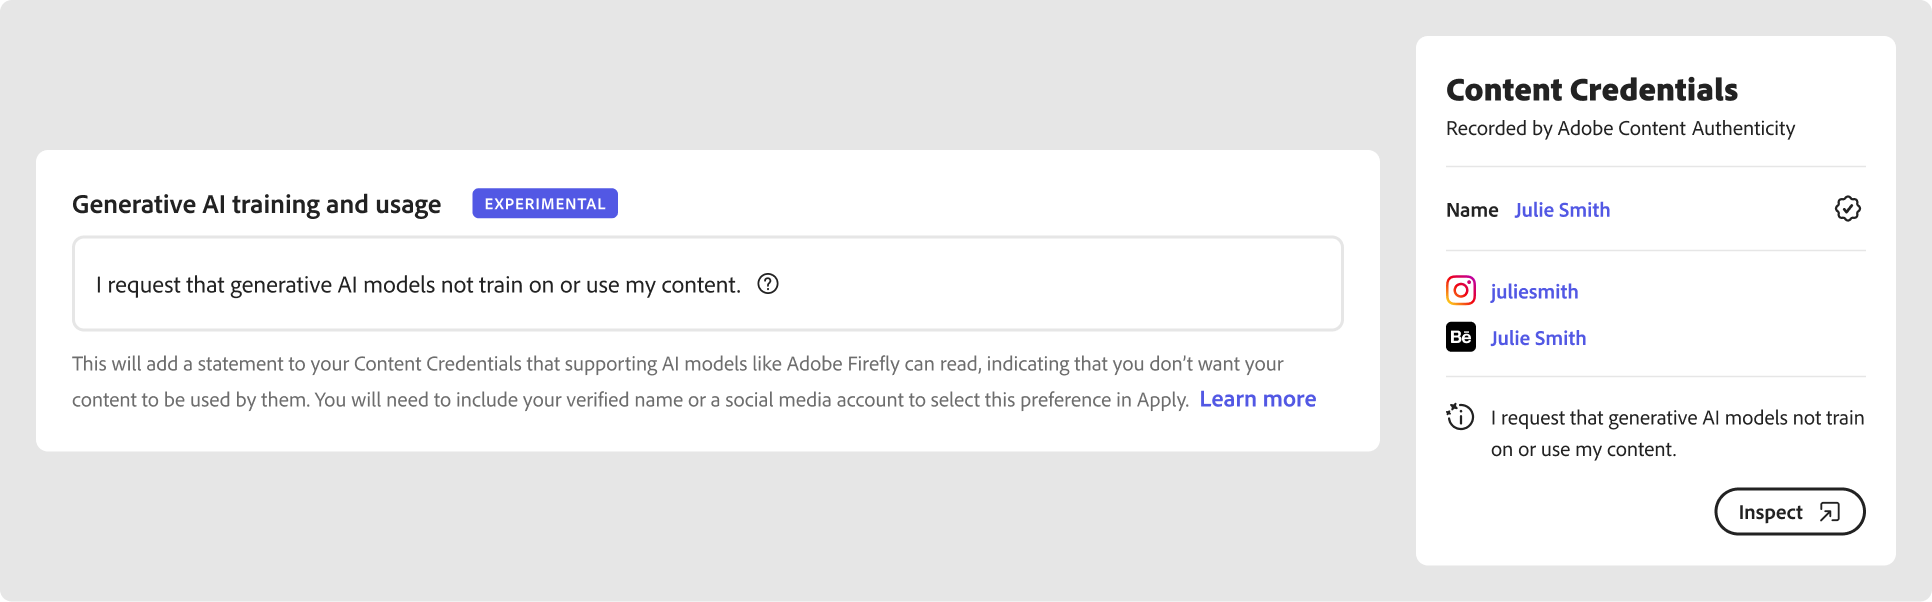This screenshot has height=602, width=1932.
Task: Open the Julie Smith Behance link
Action: (x=1538, y=338)
